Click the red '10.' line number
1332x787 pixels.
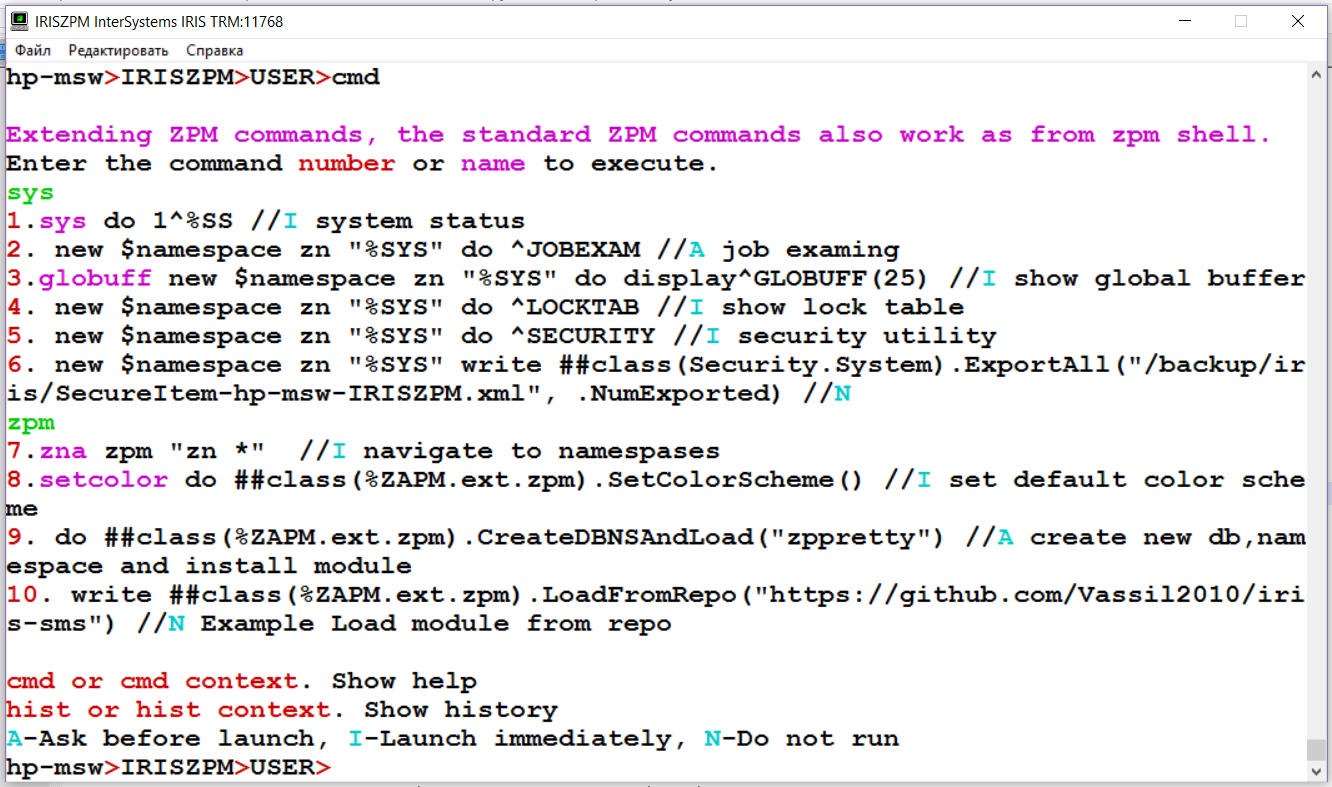(x=22, y=595)
